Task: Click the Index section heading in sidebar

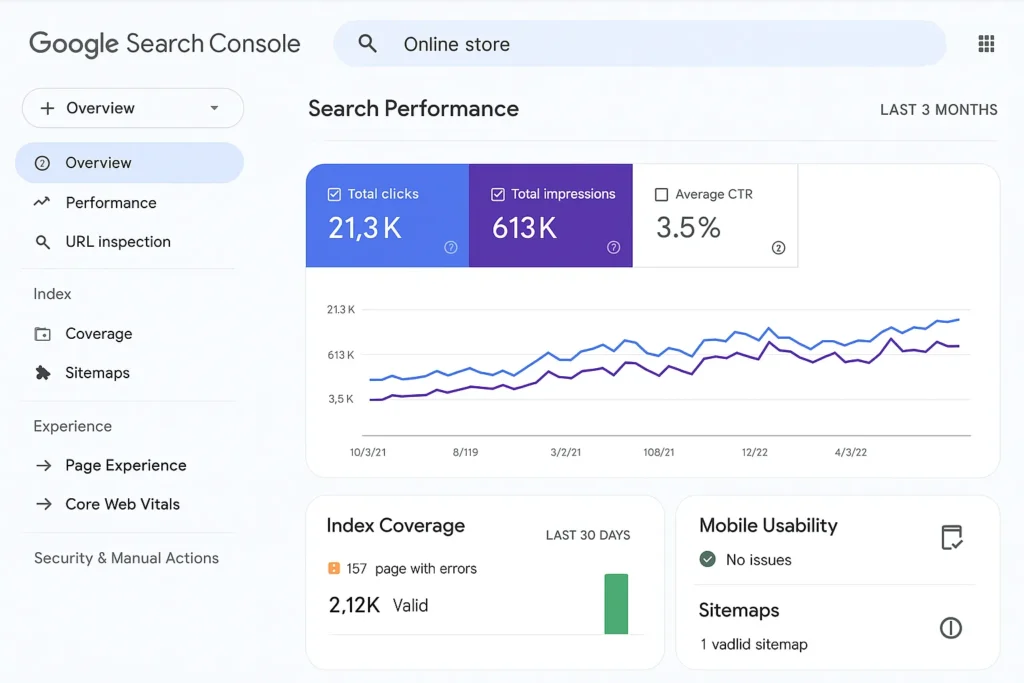Action: 52,294
